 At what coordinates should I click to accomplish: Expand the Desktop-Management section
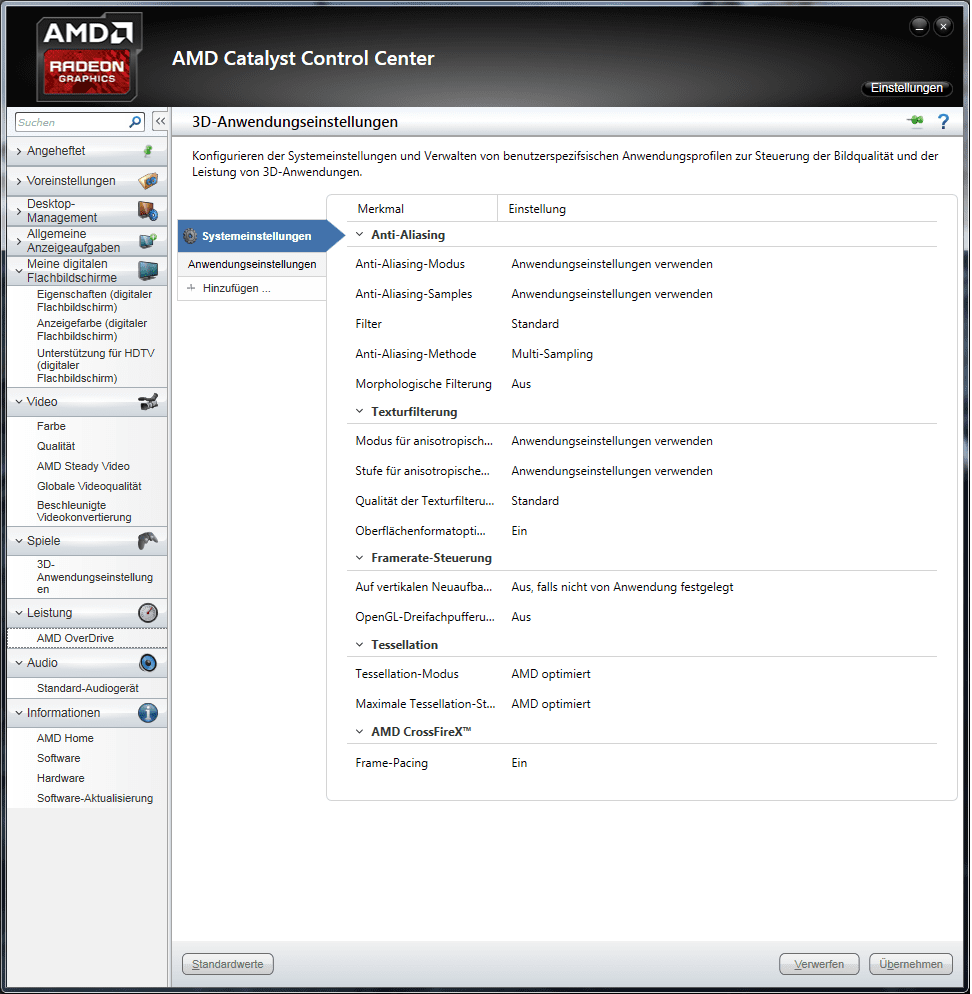coord(18,210)
